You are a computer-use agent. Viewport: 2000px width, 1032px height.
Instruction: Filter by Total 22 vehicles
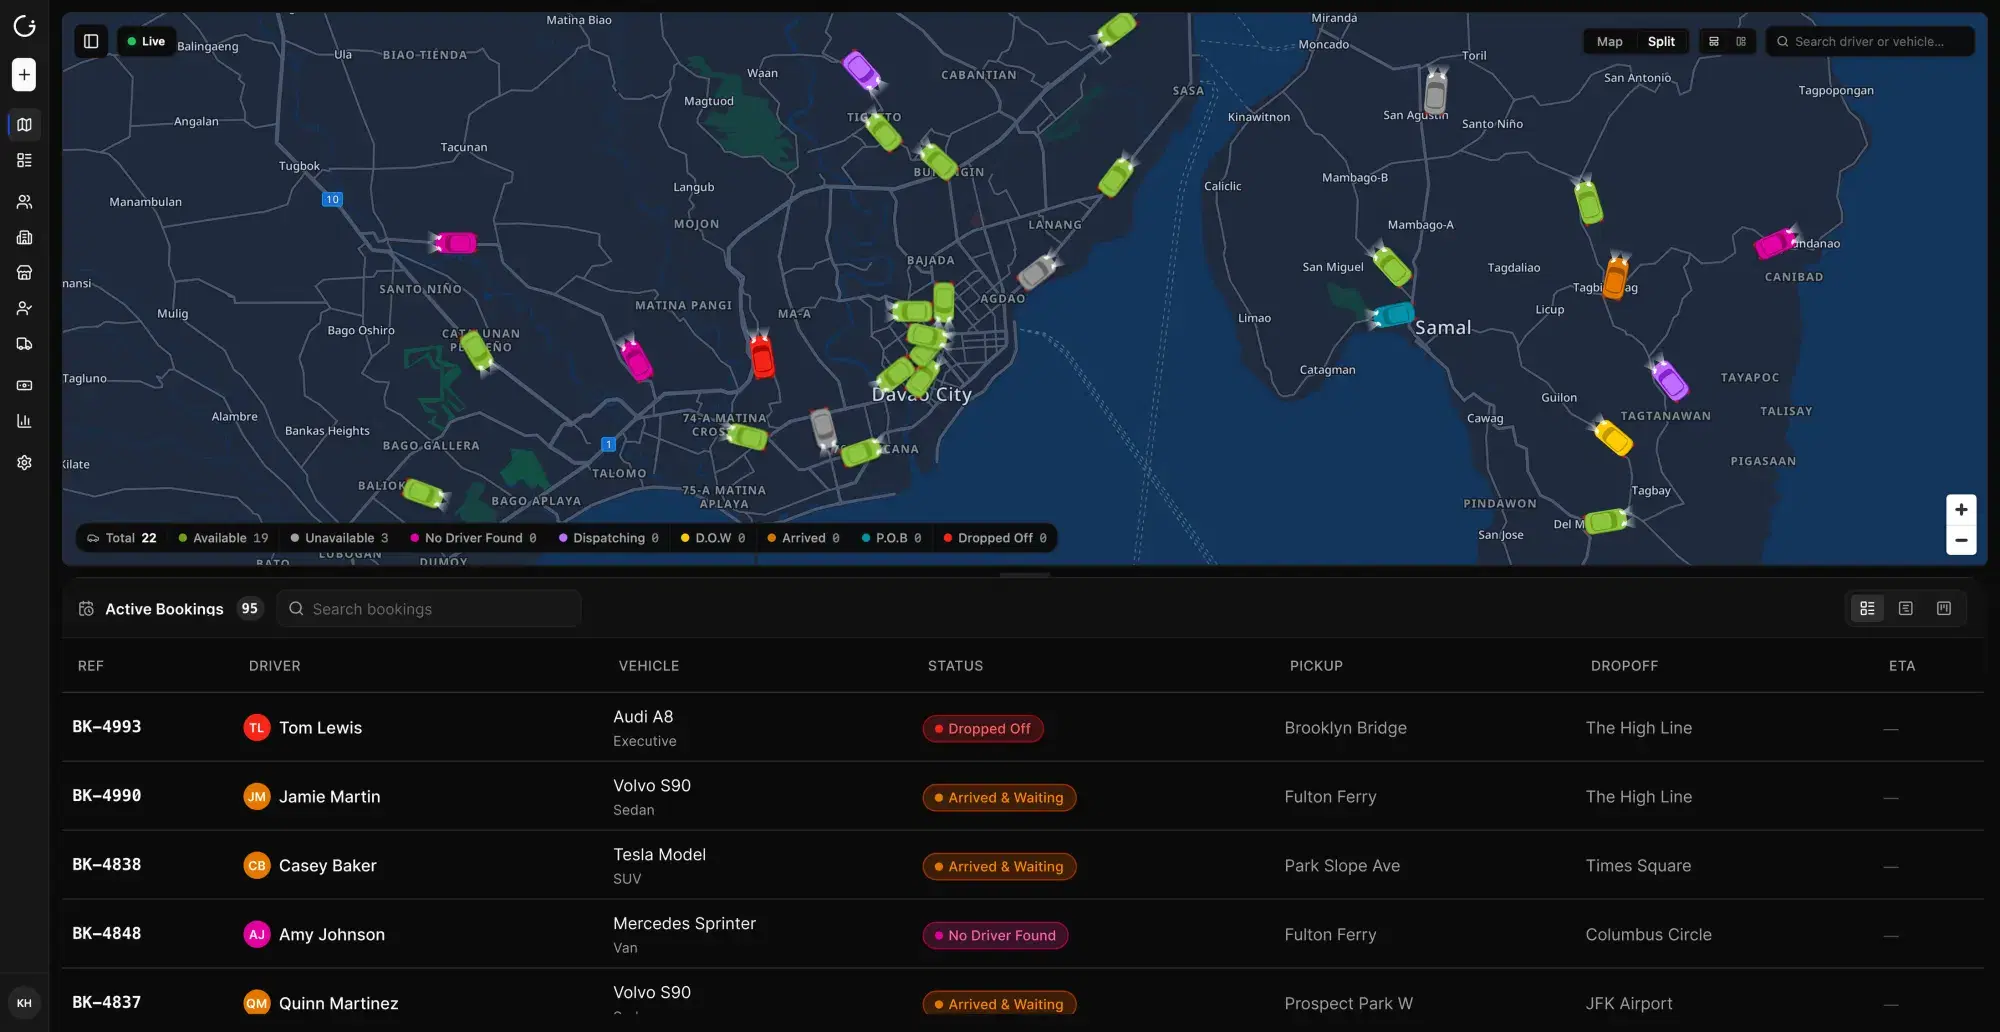point(122,538)
